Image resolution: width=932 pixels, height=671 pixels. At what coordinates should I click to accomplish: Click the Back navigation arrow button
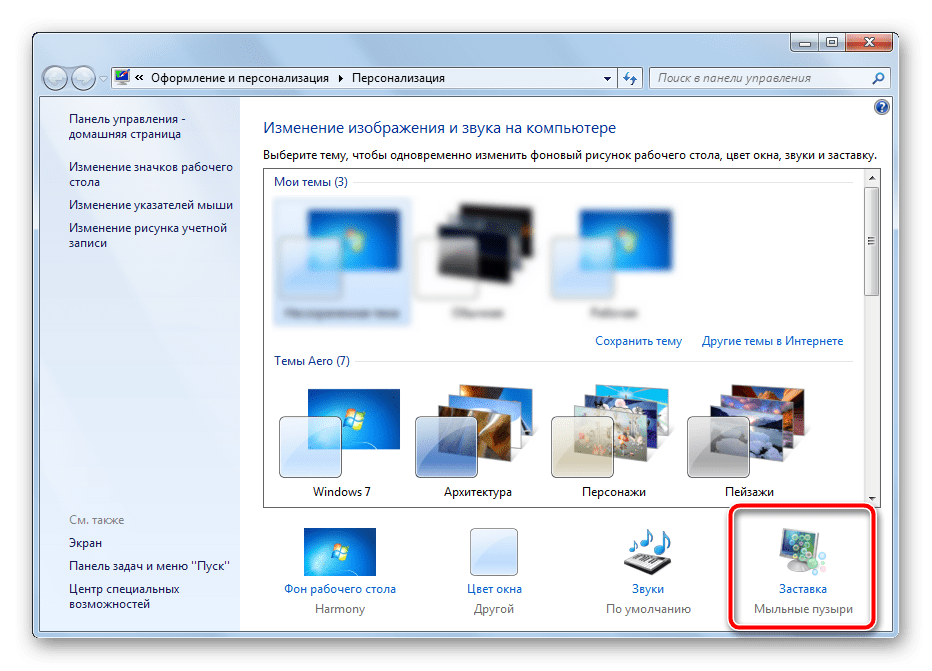coord(55,78)
